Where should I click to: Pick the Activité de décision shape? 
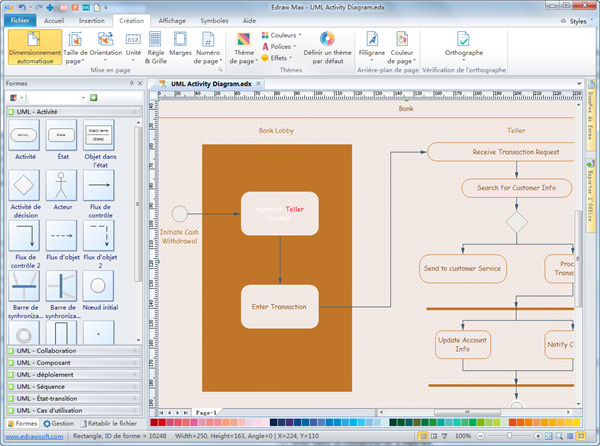pyautogui.click(x=25, y=186)
